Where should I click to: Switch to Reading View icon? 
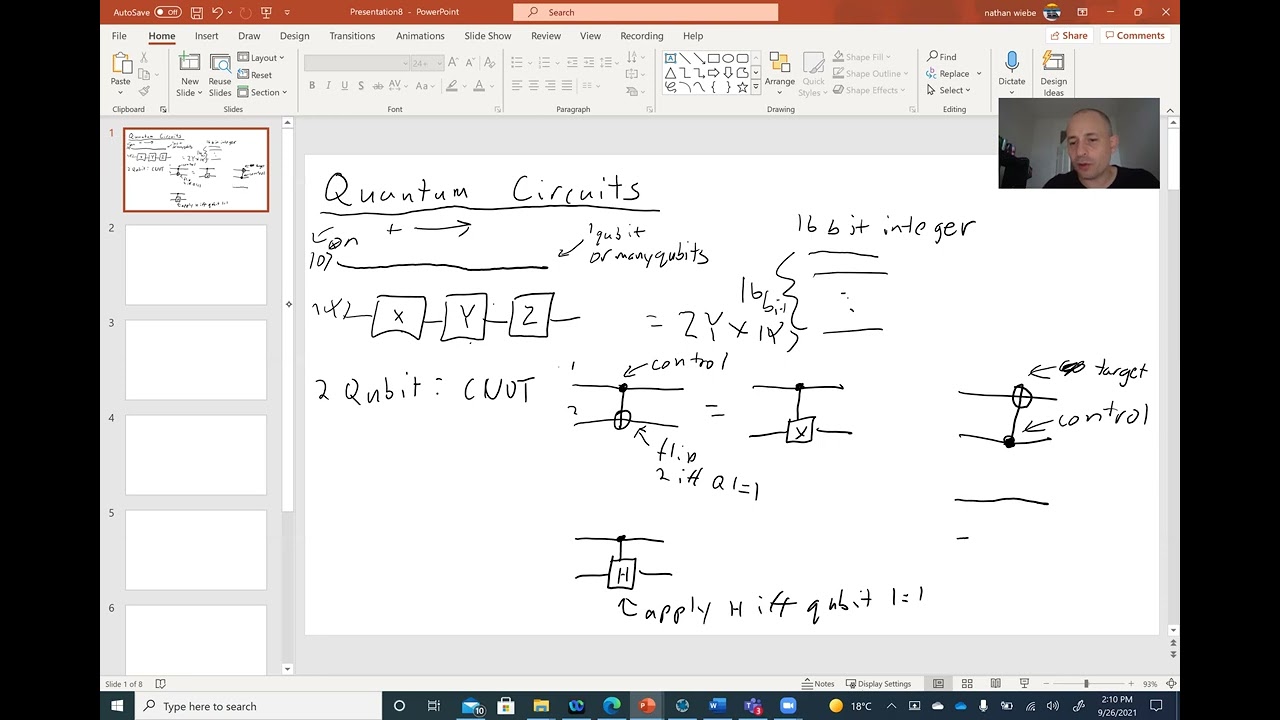tap(995, 684)
